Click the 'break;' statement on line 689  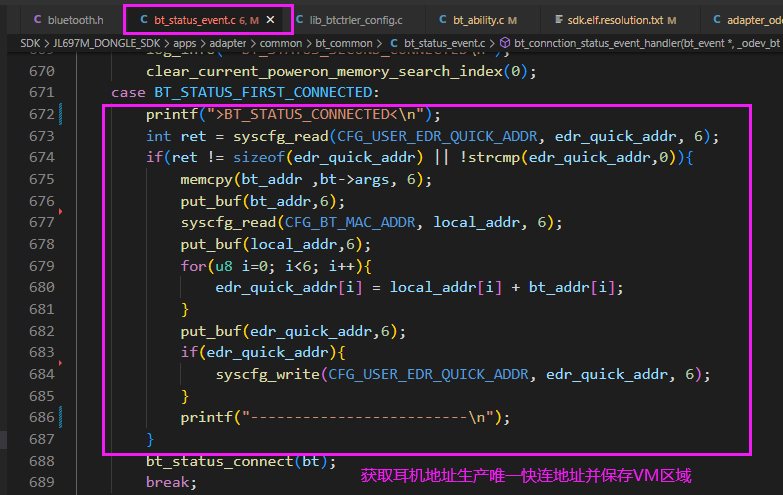(x=171, y=482)
